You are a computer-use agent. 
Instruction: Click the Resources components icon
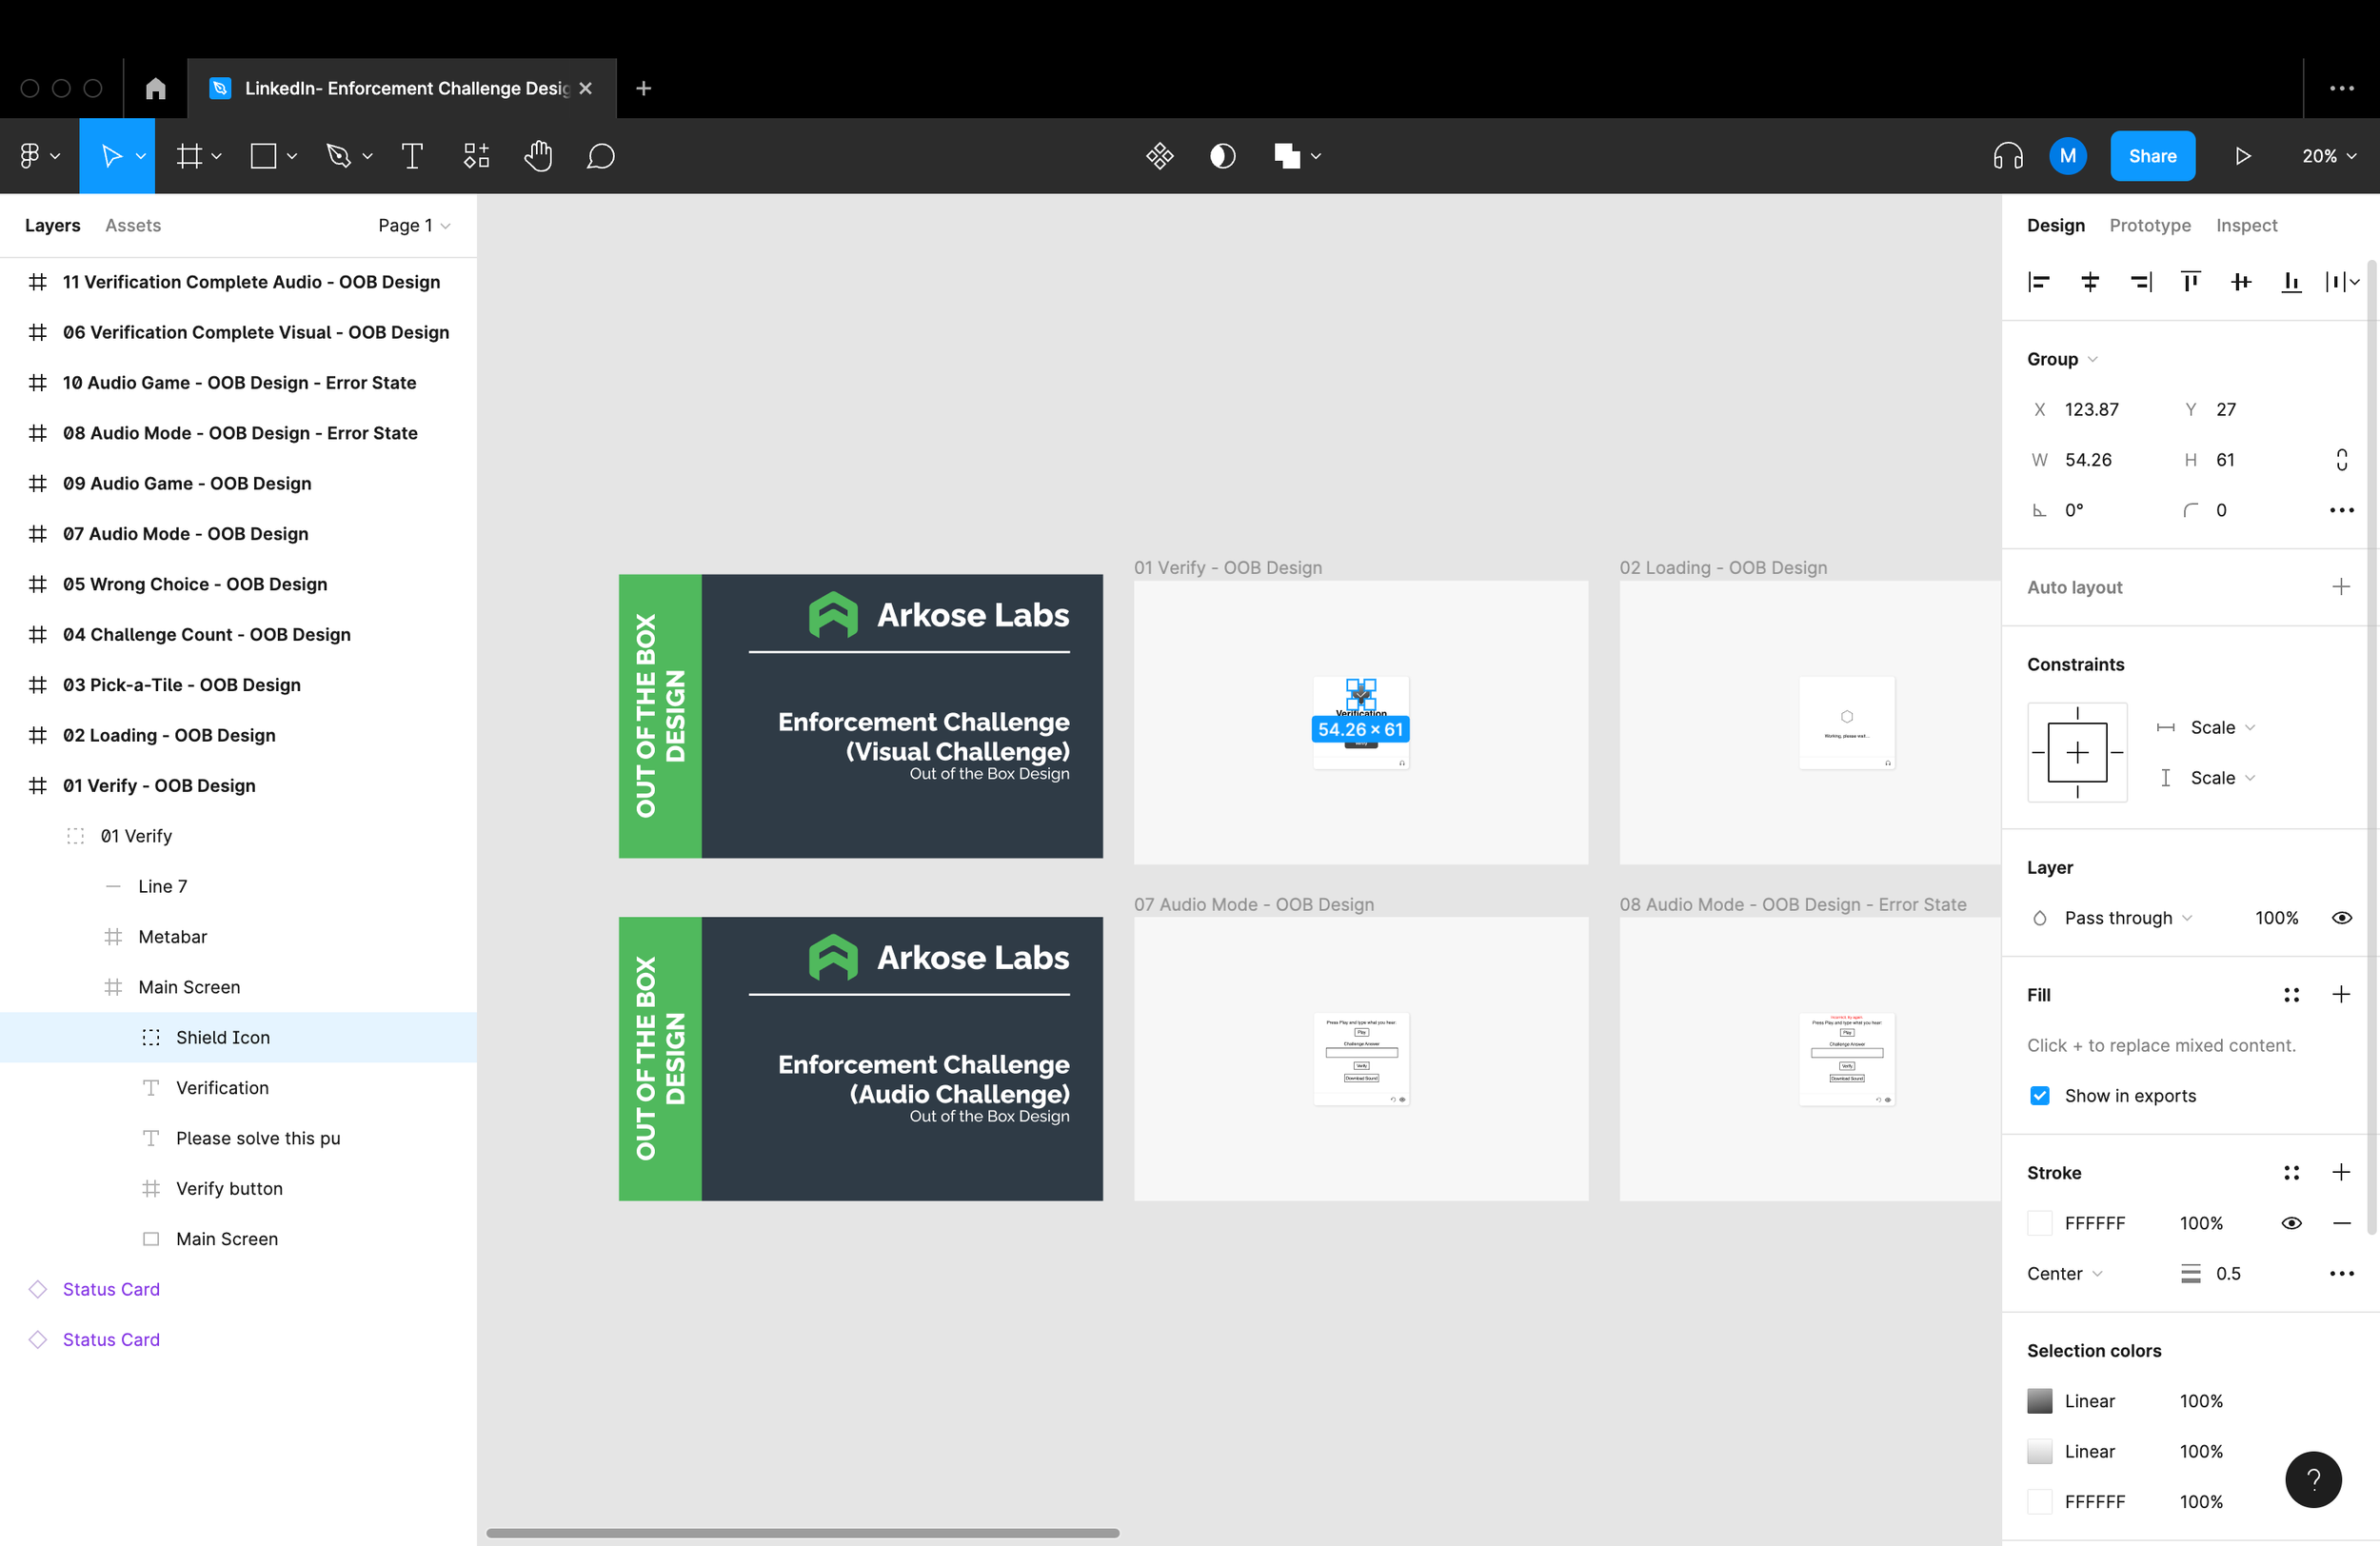[x=476, y=156]
